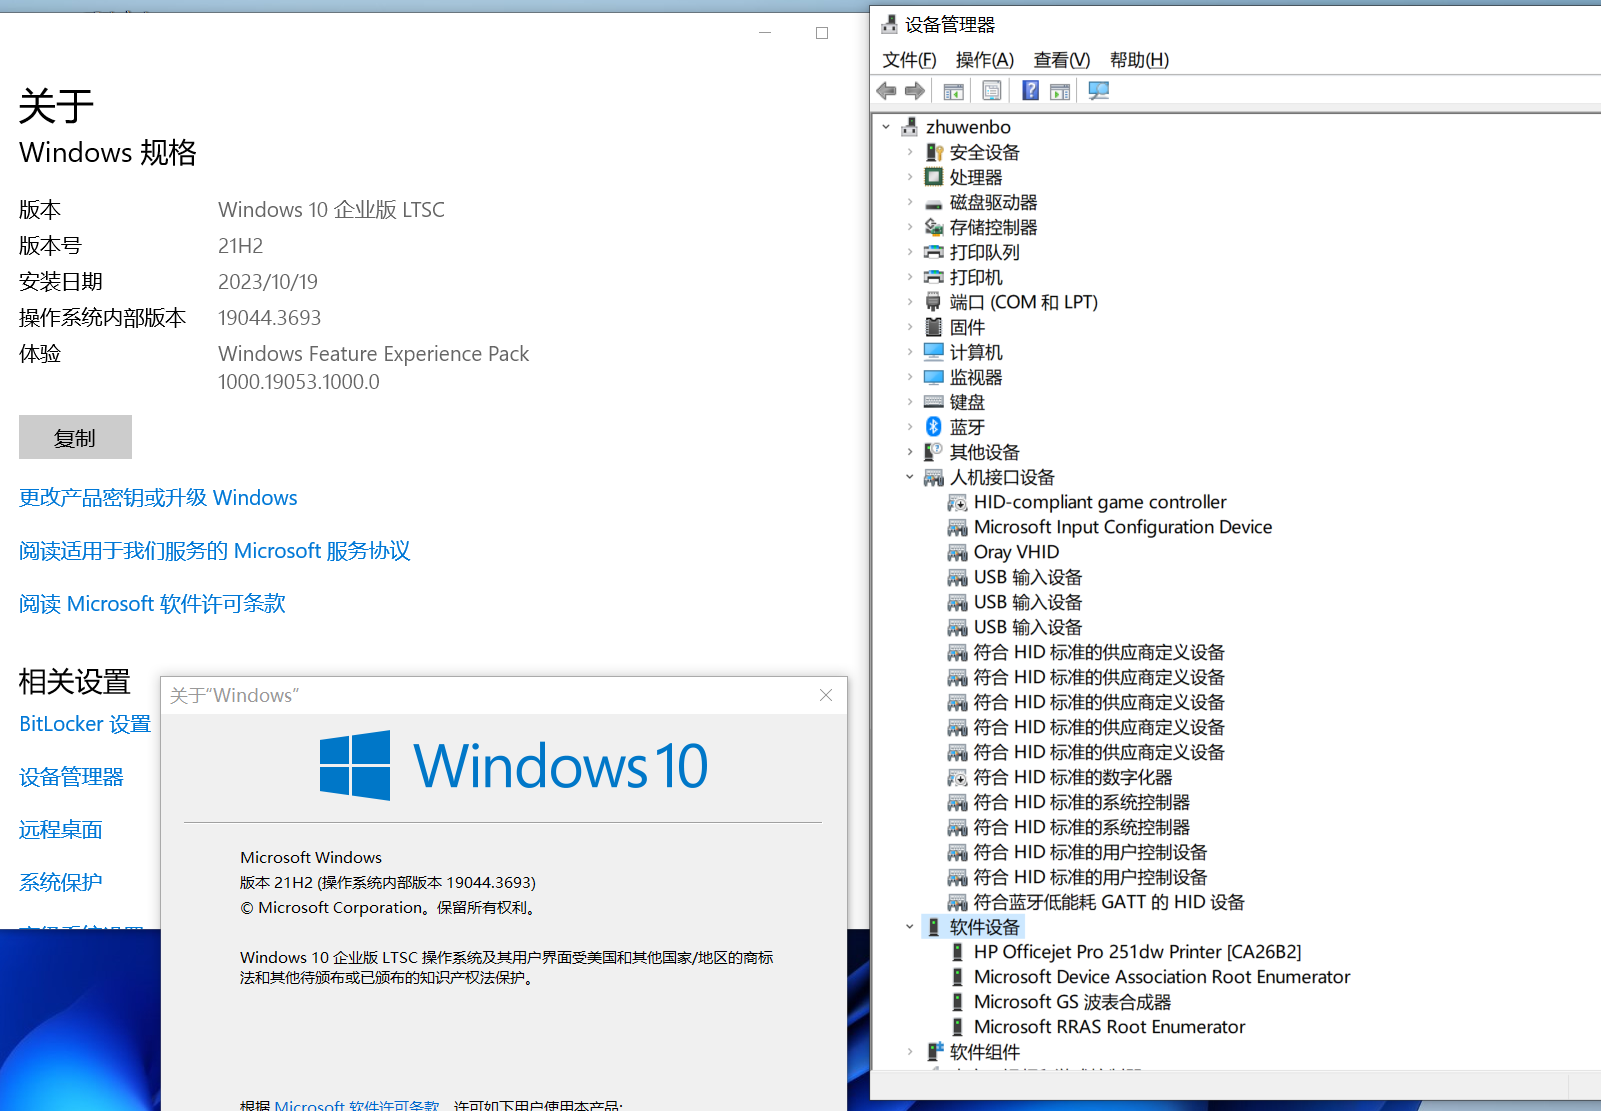
Task: Expand the 端口 (COM 和 LPT) node
Action: (x=909, y=302)
